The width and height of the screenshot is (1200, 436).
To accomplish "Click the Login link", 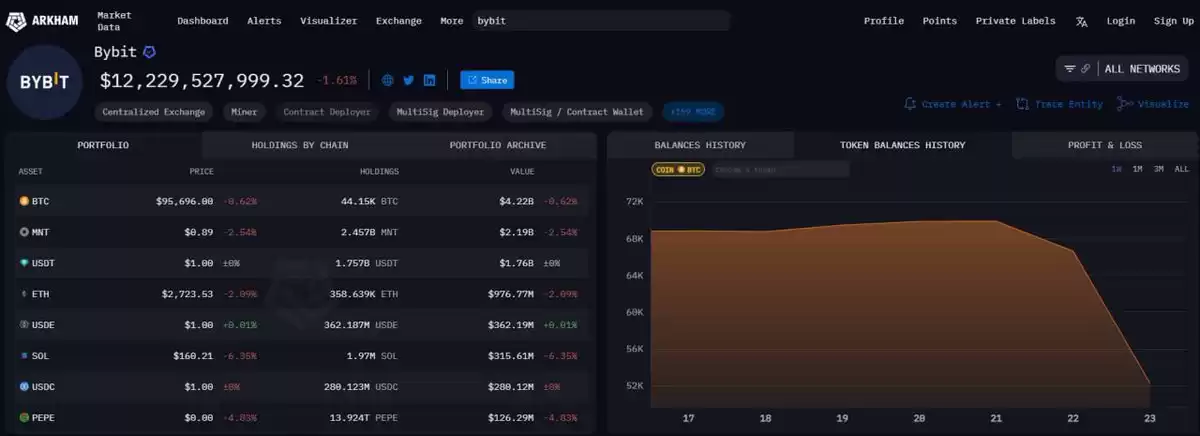I will coord(1121,21).
